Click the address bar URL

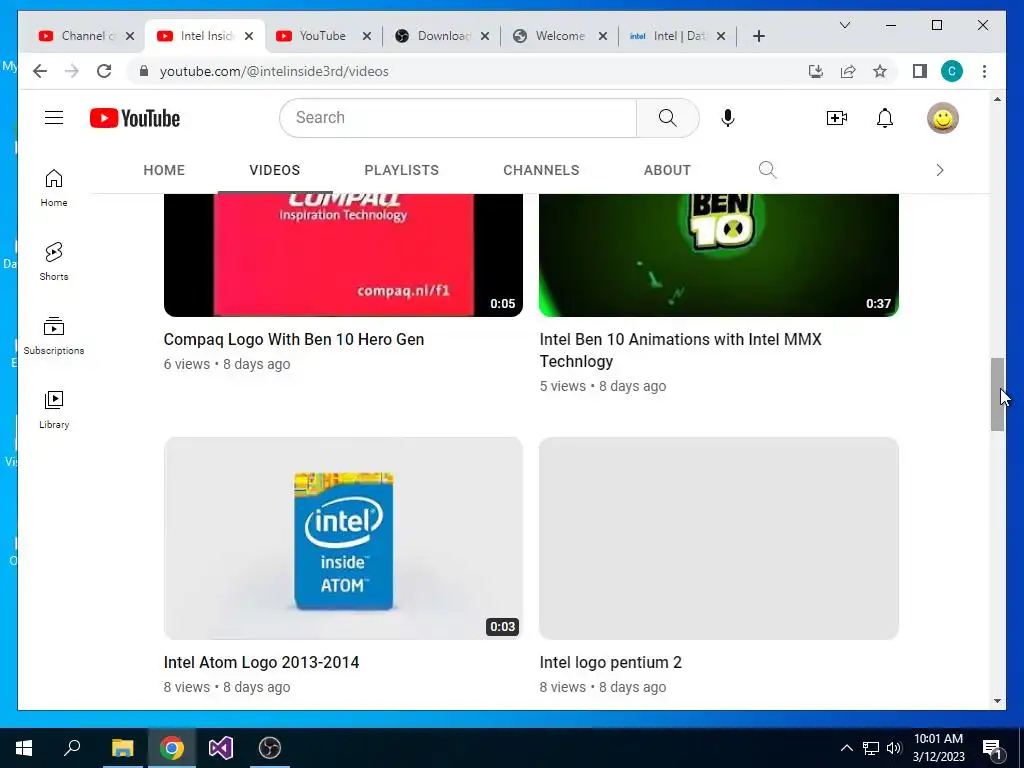[x=274, y=71]
